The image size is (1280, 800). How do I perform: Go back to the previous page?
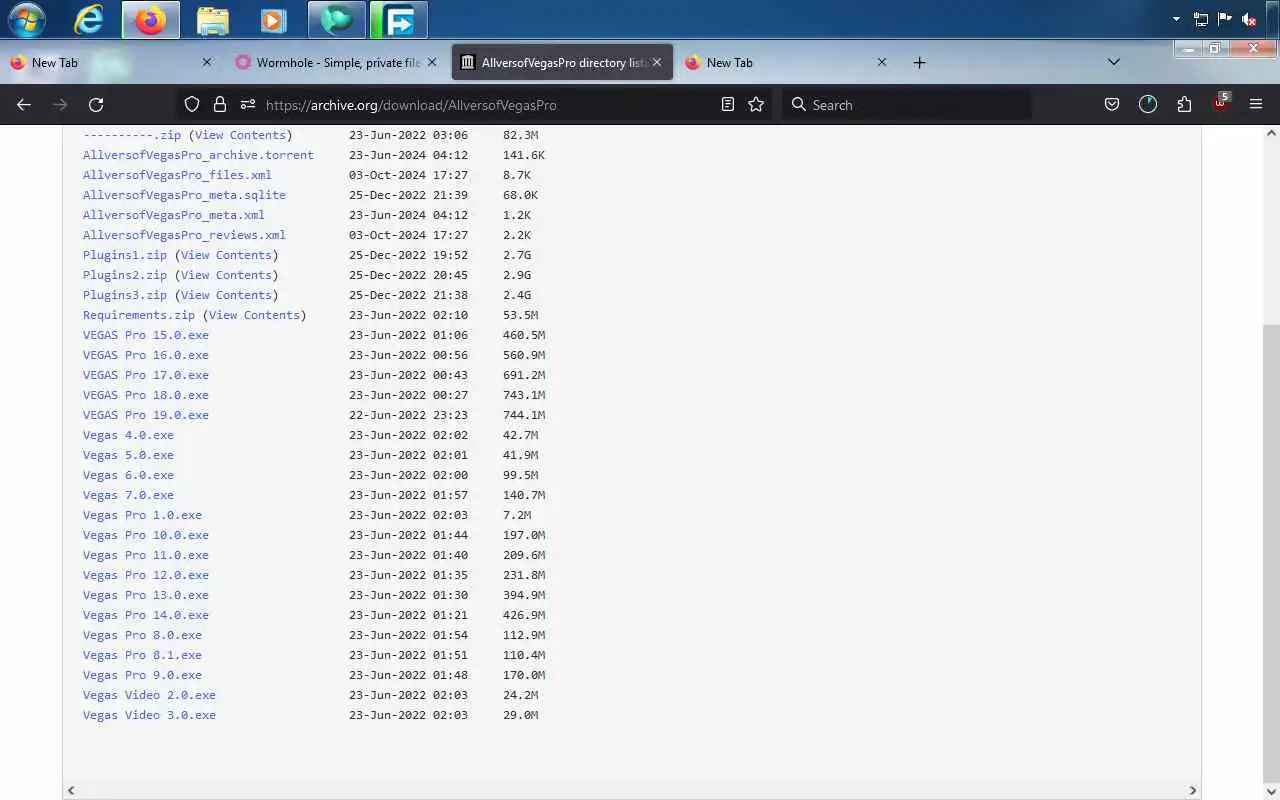(x=24, y=104)
